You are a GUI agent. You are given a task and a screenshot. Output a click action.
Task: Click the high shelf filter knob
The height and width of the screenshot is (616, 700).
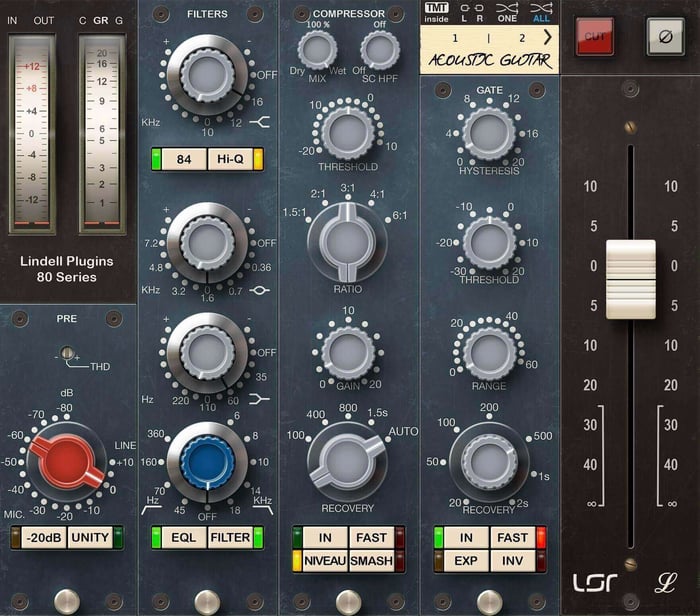pyautogui.click(x=207, y=75)
